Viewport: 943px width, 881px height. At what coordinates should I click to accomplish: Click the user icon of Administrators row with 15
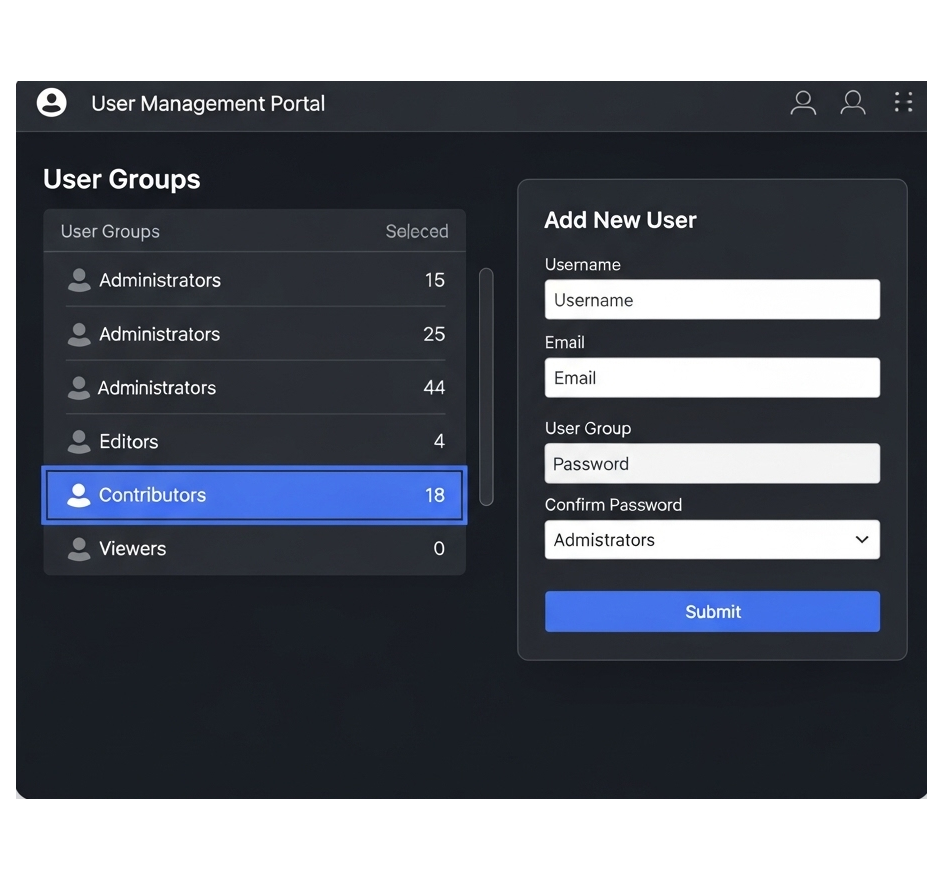coord(79,280)
